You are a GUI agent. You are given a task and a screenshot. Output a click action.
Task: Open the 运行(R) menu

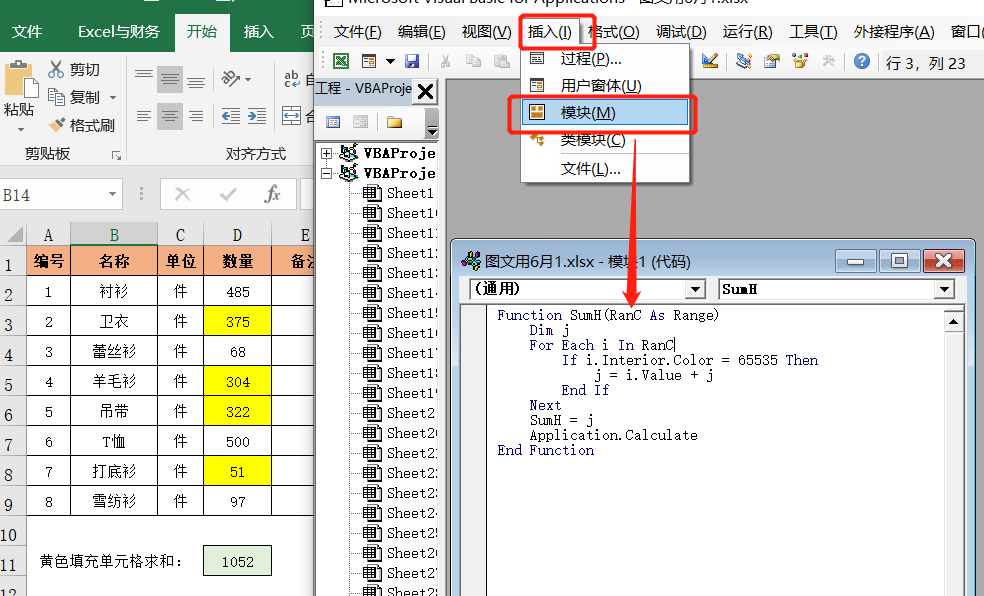pyautogui.click(x=747, y=32)
